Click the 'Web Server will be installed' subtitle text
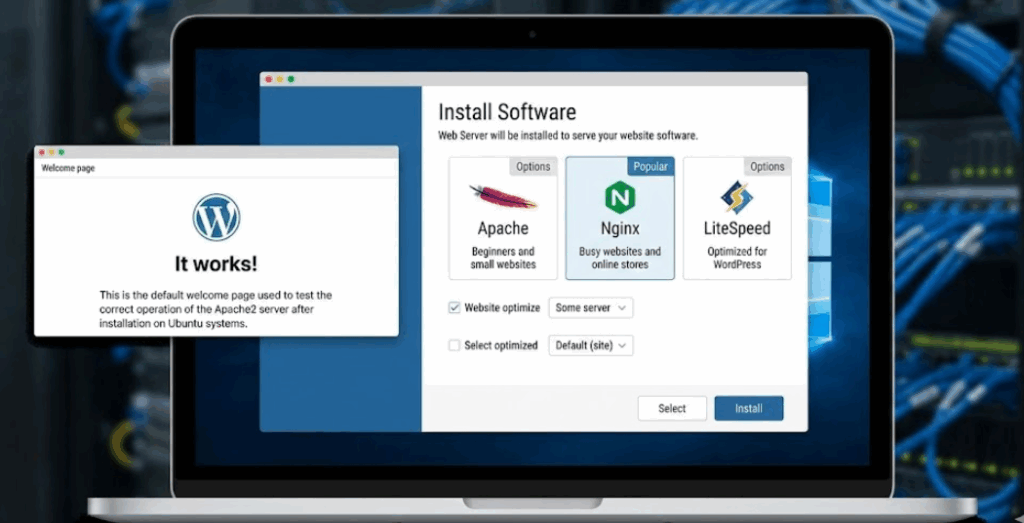1024x523 pixels. tap(568, 136)
